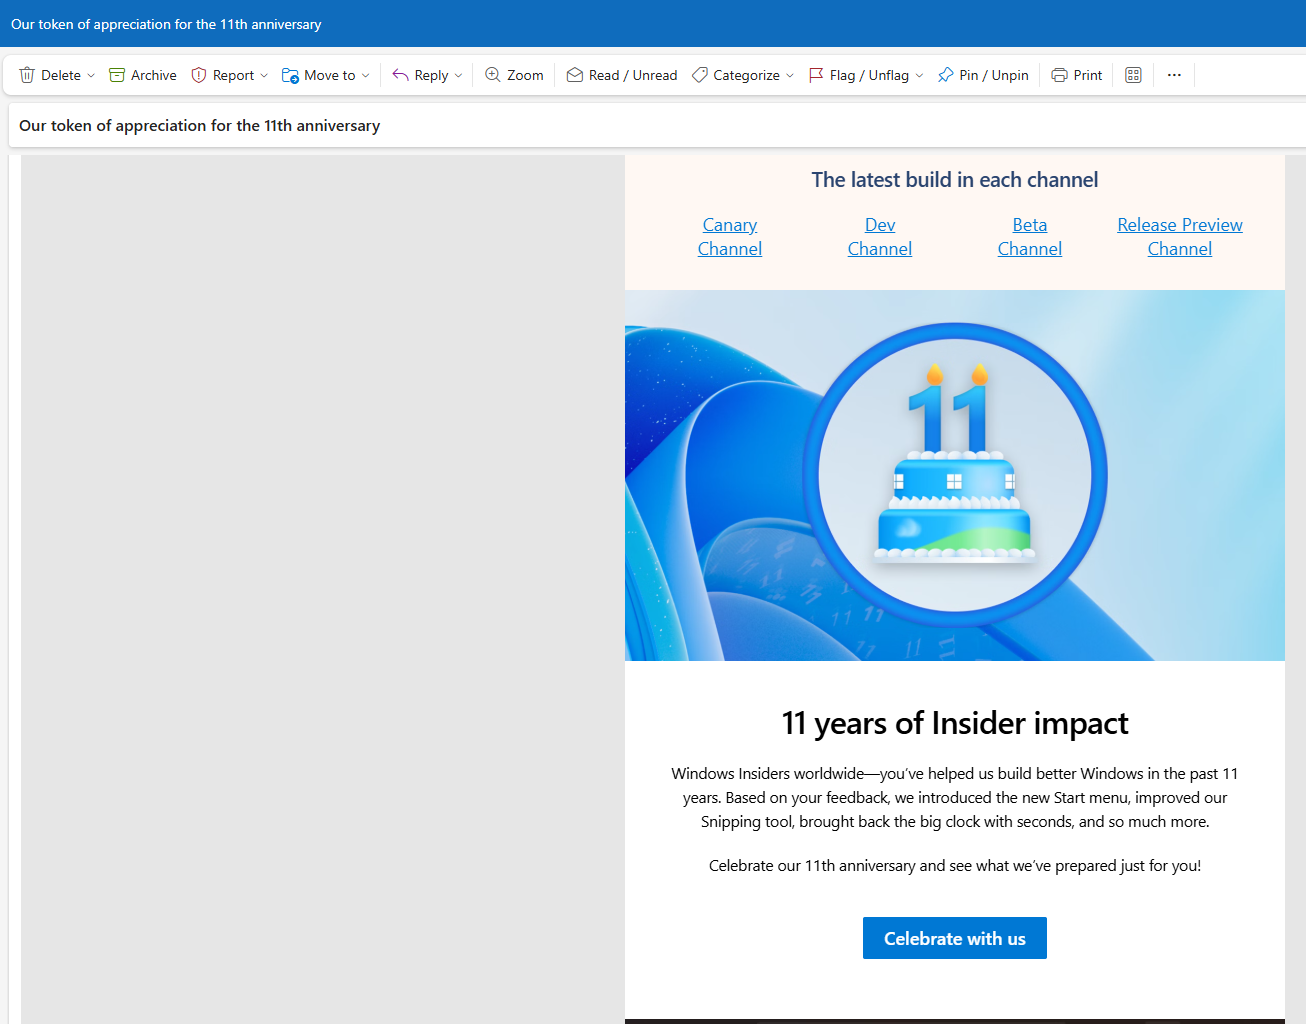Open the Canary Channel link
Screen dimensions: 1306x1024
pyautogui.click(x=730, y=237)
